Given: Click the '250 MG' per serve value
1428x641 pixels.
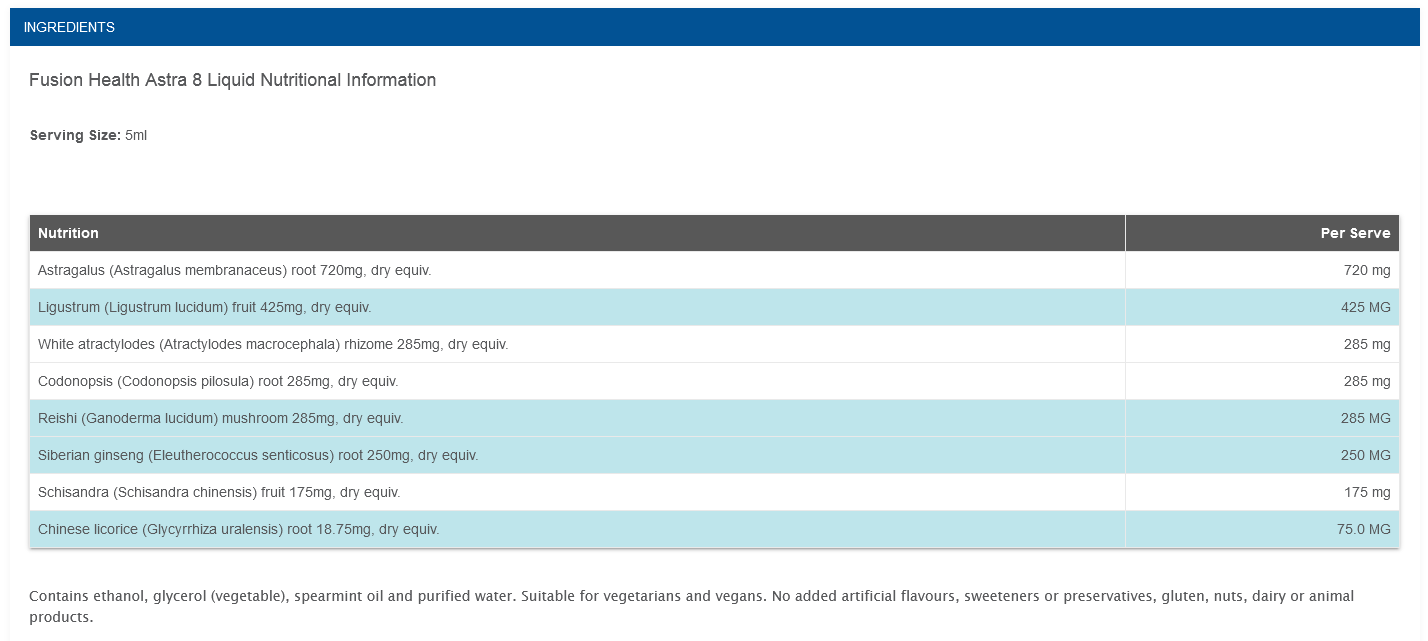Looking at the screenshot, I should 1366,455.
